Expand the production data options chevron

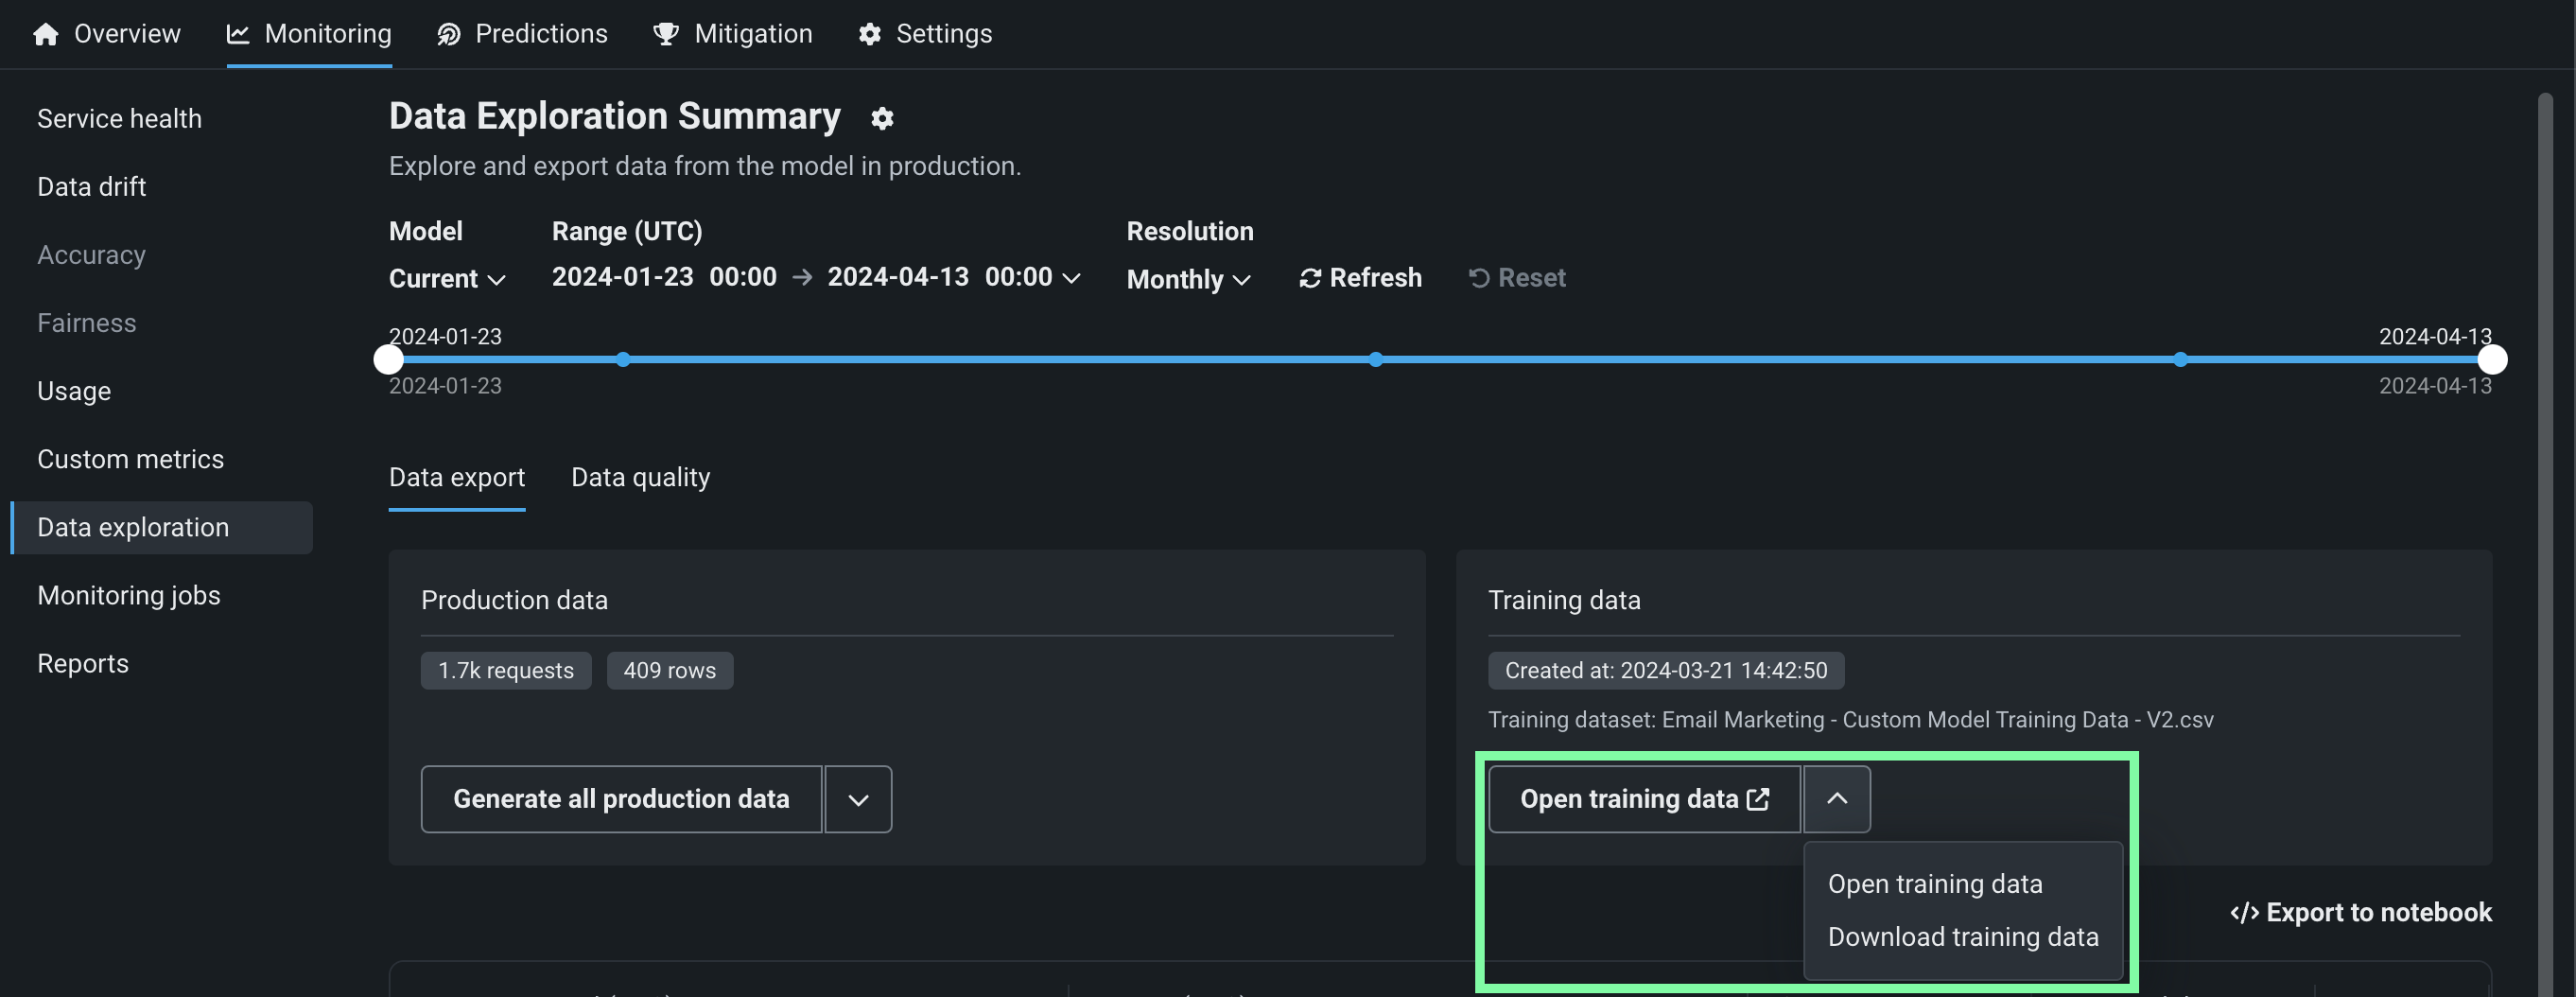pos(858,799)
